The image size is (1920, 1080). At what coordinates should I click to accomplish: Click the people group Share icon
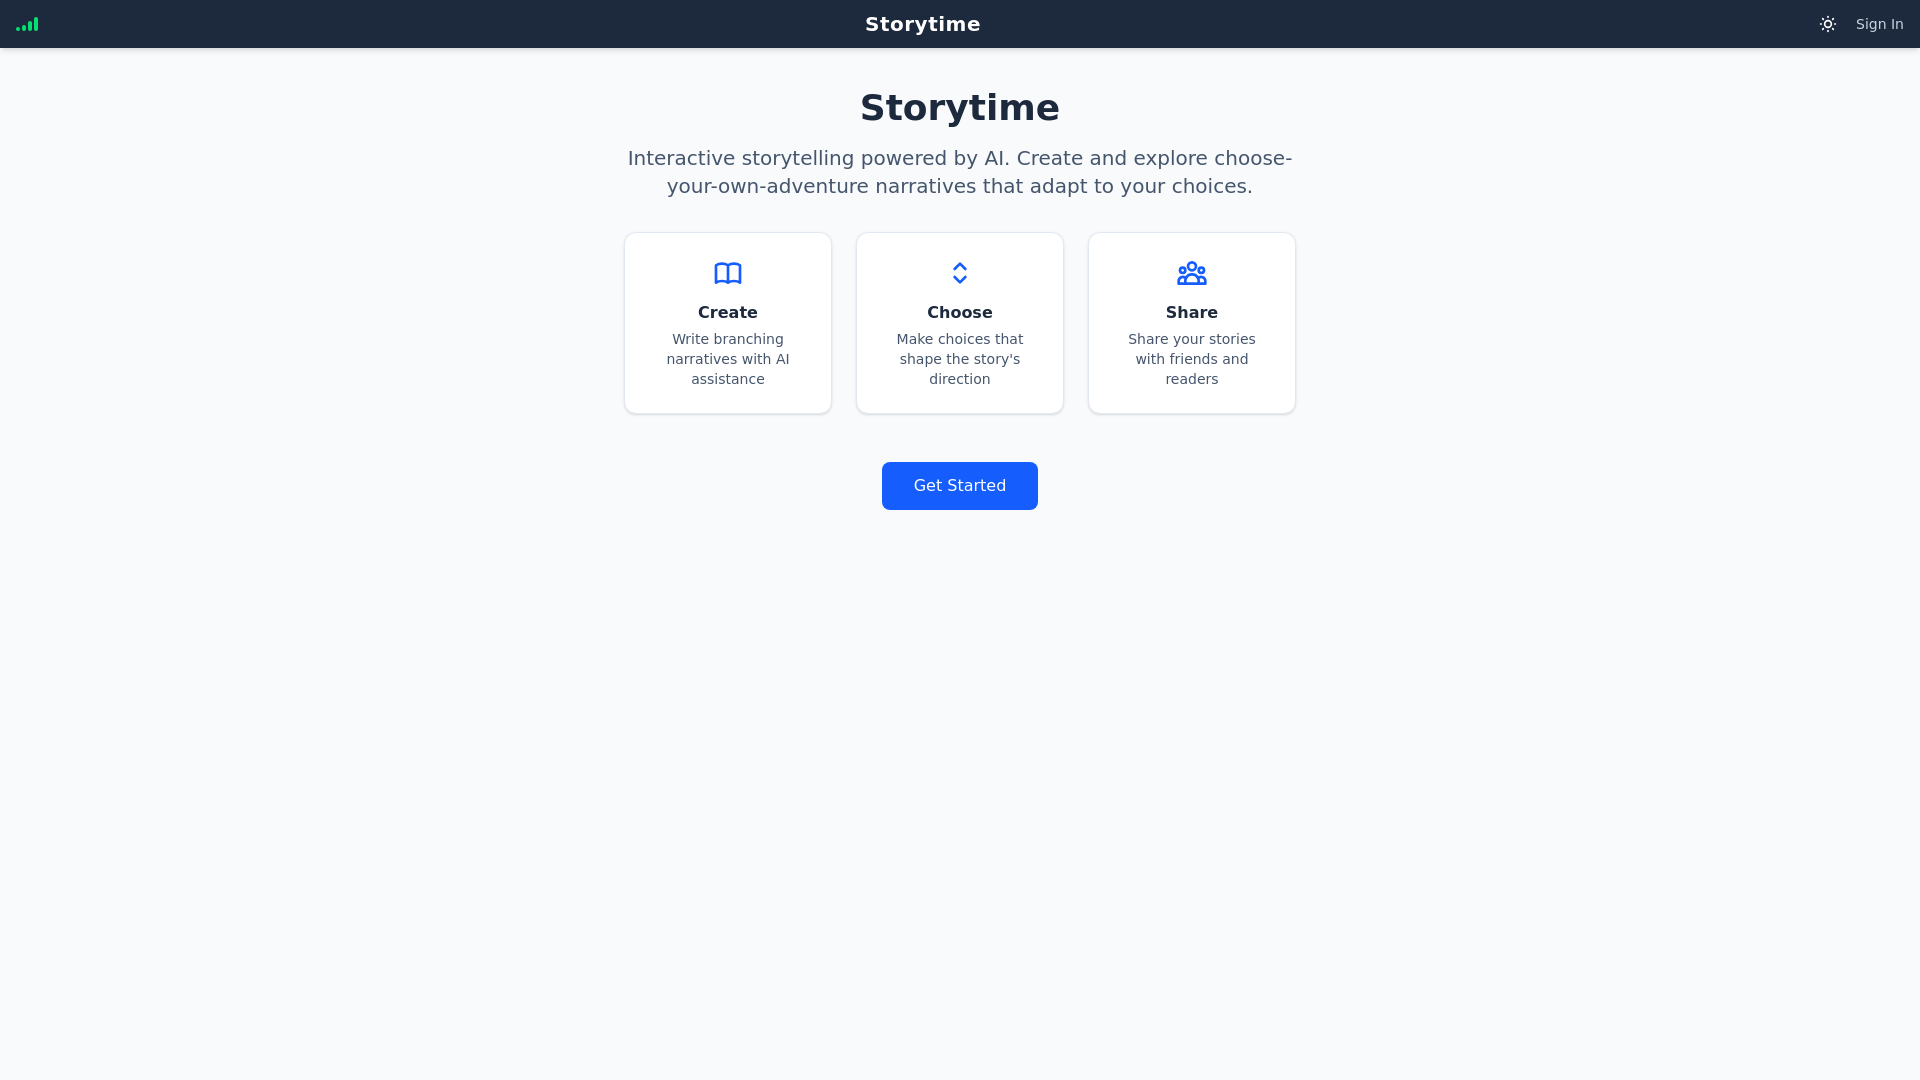[x=1192, y=273]
